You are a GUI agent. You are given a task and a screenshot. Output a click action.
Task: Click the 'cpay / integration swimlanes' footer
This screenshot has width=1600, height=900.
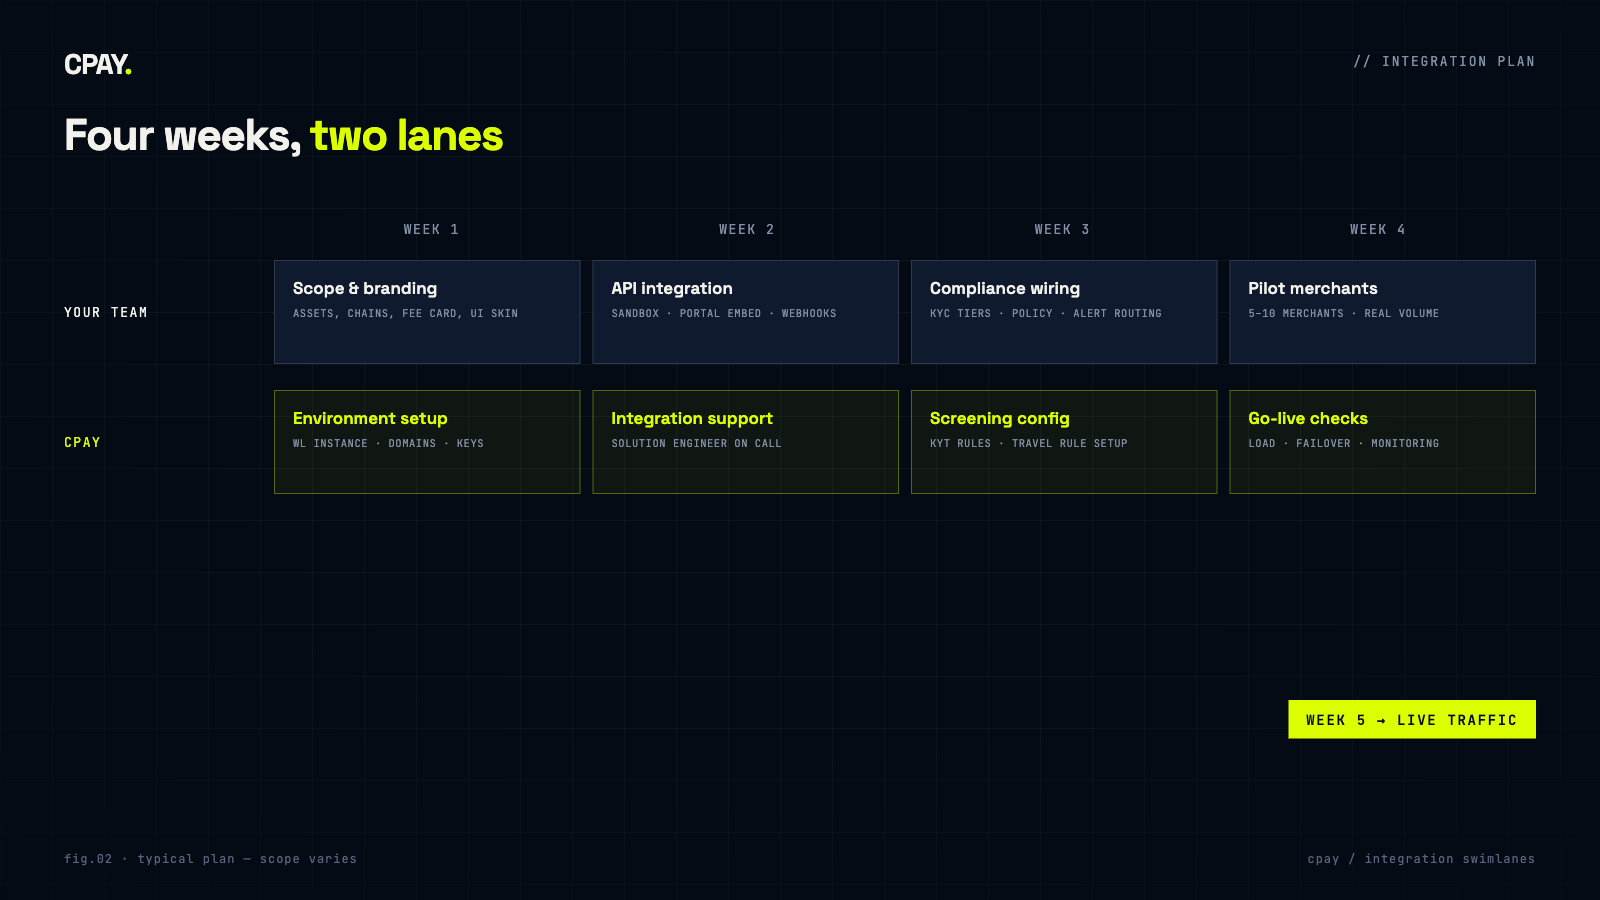[1421, 859]
